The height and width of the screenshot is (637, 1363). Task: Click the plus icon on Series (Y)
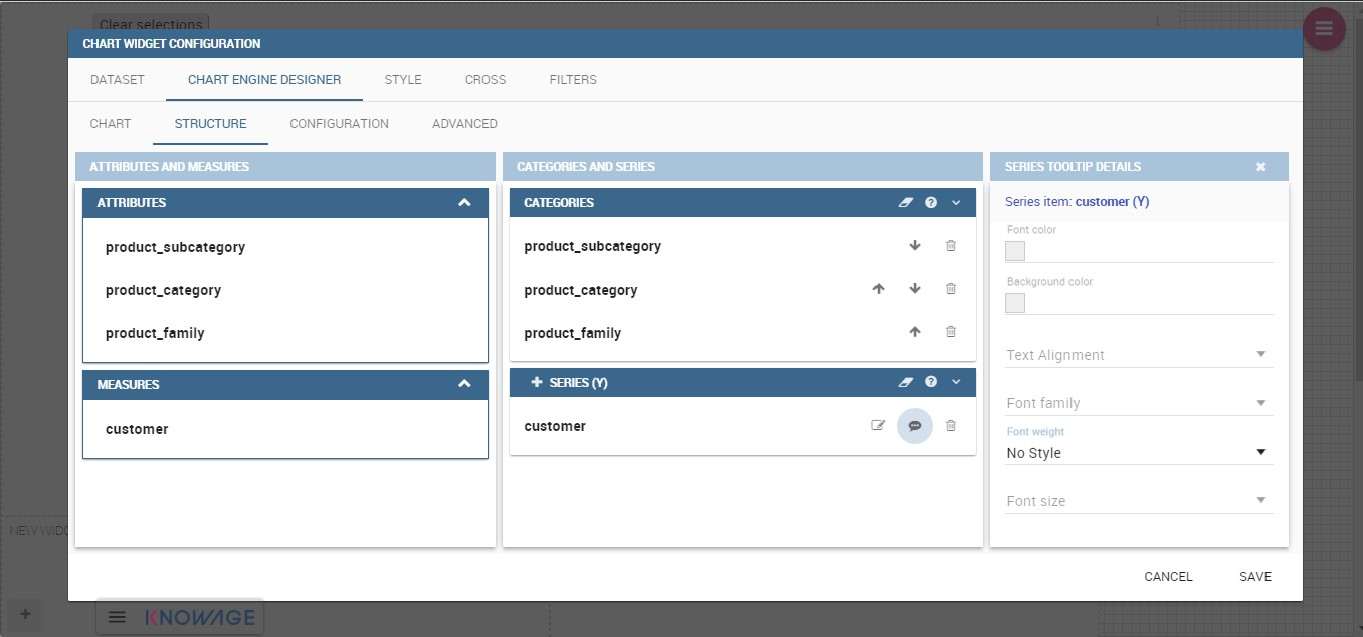point(537,383)
